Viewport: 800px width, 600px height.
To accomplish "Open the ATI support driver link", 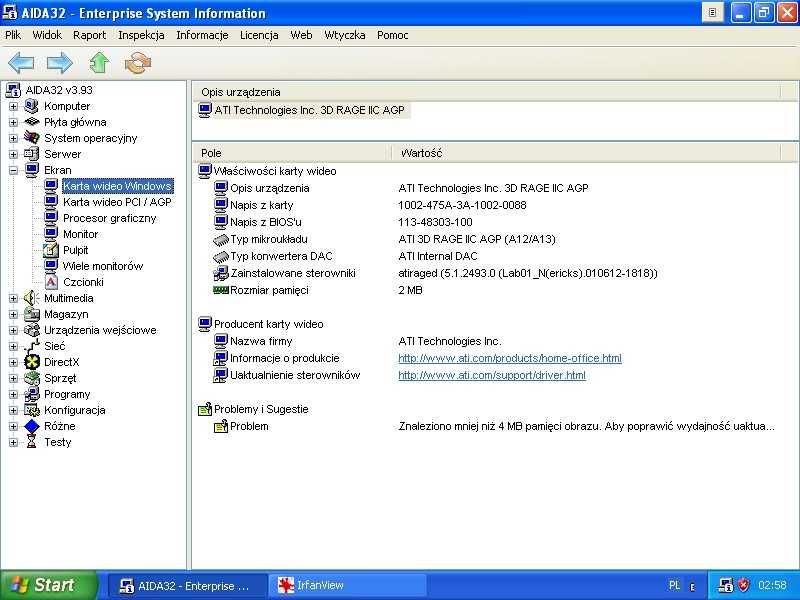I will pyautogui.click(x=492, y=375).
